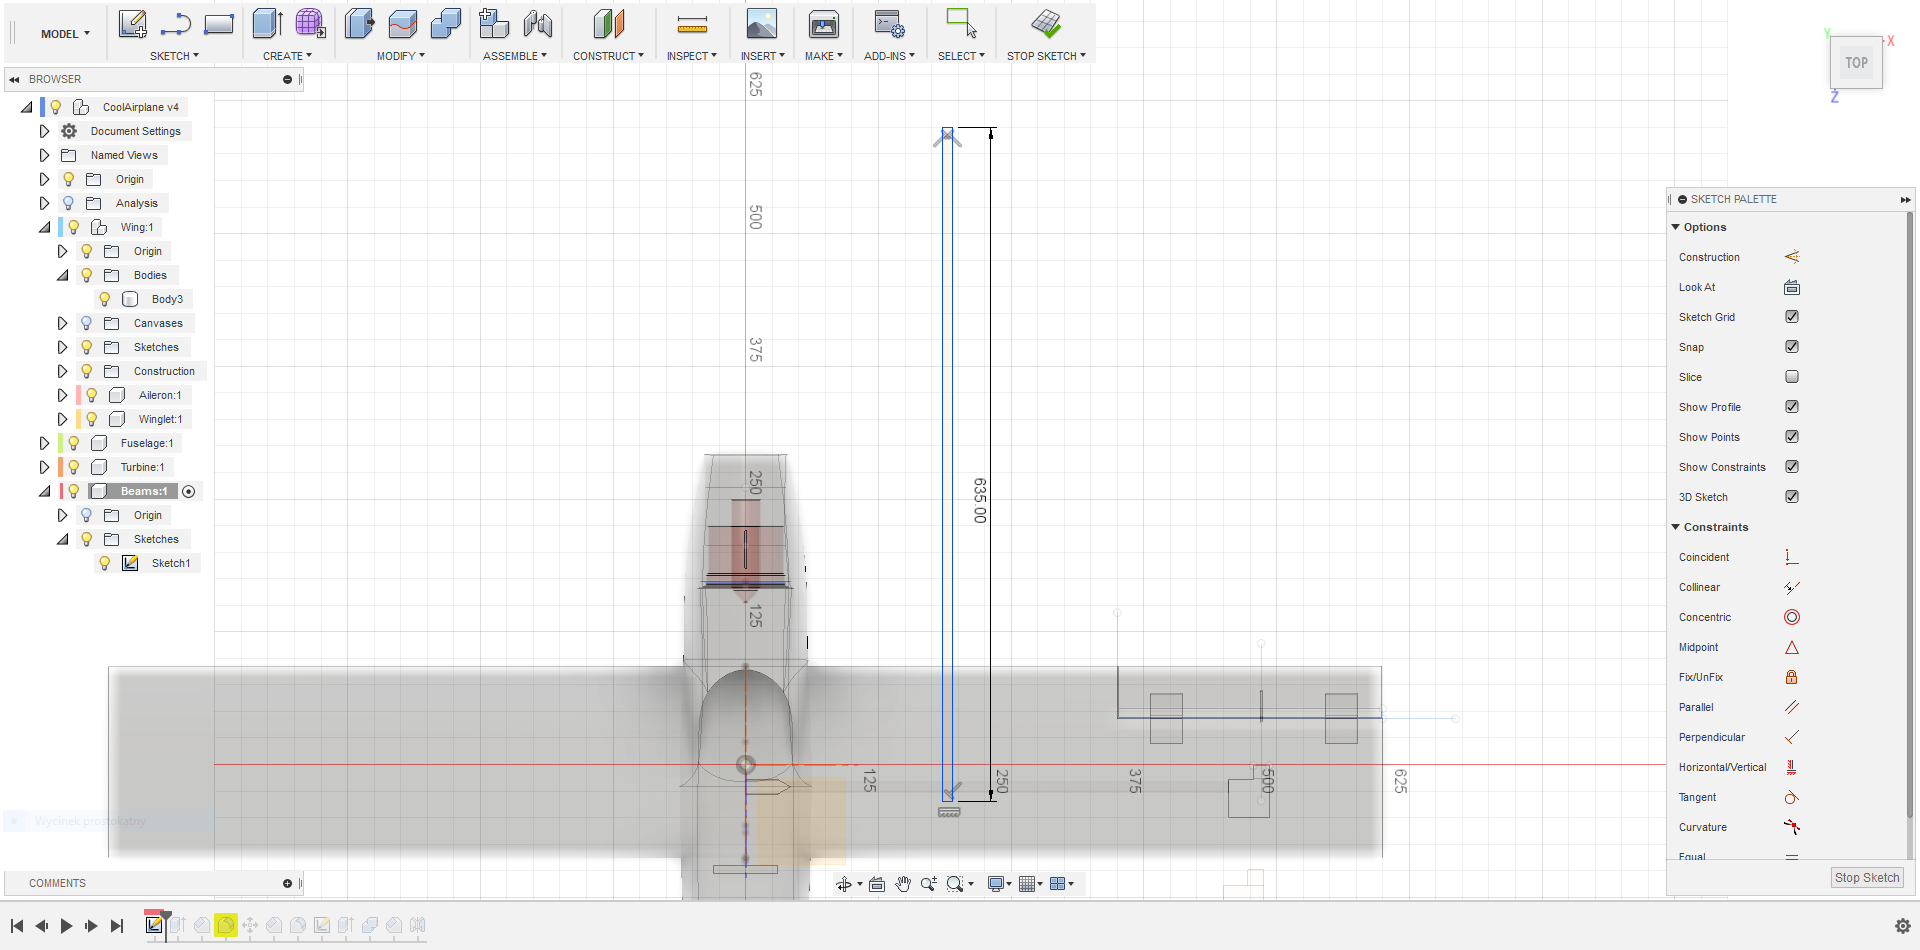Click the Stop Sketch button in palette

point(1866,878)
